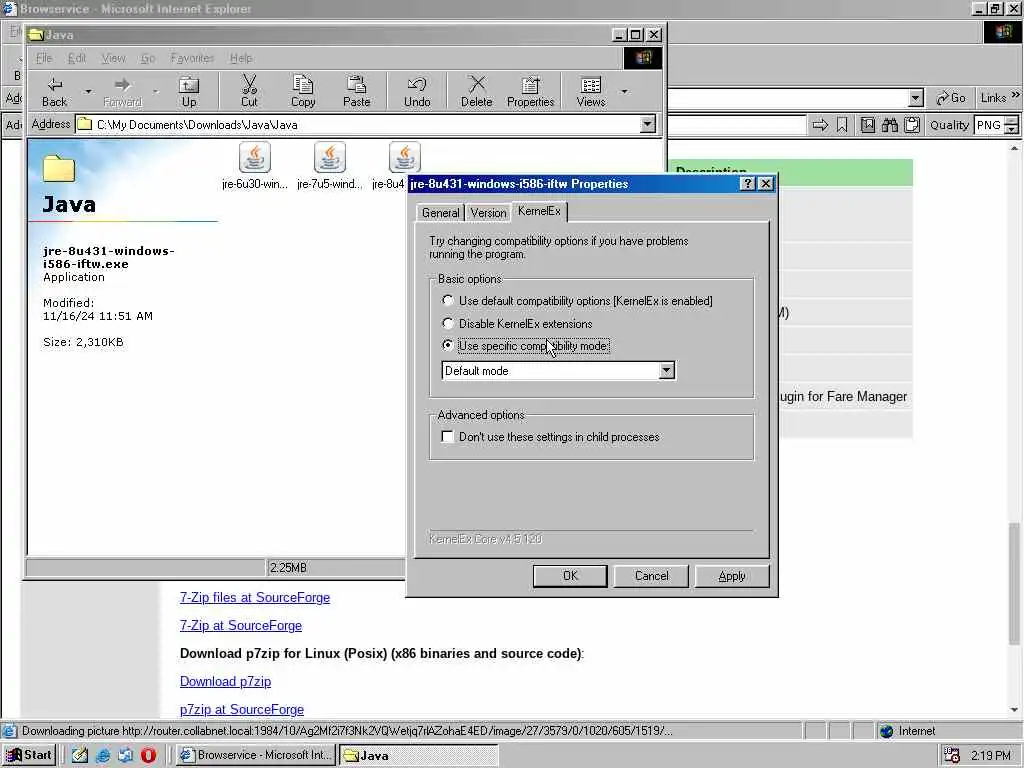The image size is (1024, 768).
Task: Paste from the Java window toolbar
Action: coord(357,91)
